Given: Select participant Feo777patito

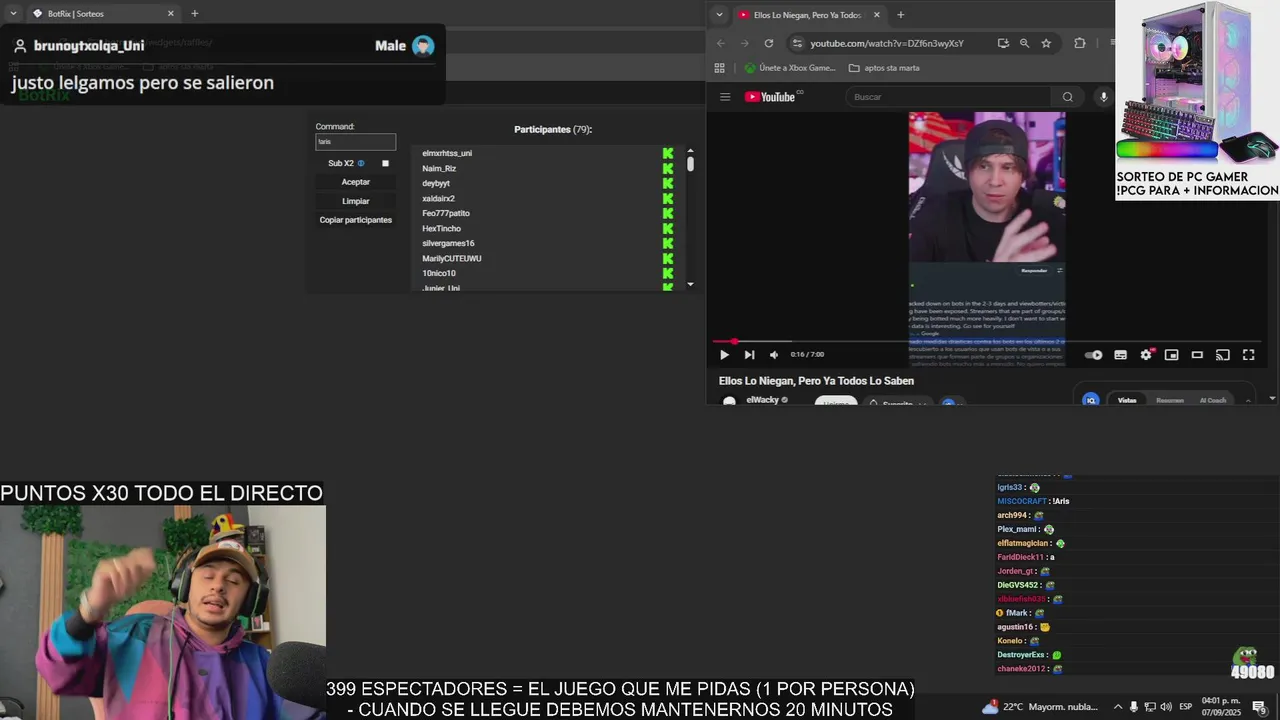Looking at the screenshot, I should (446, 213).
